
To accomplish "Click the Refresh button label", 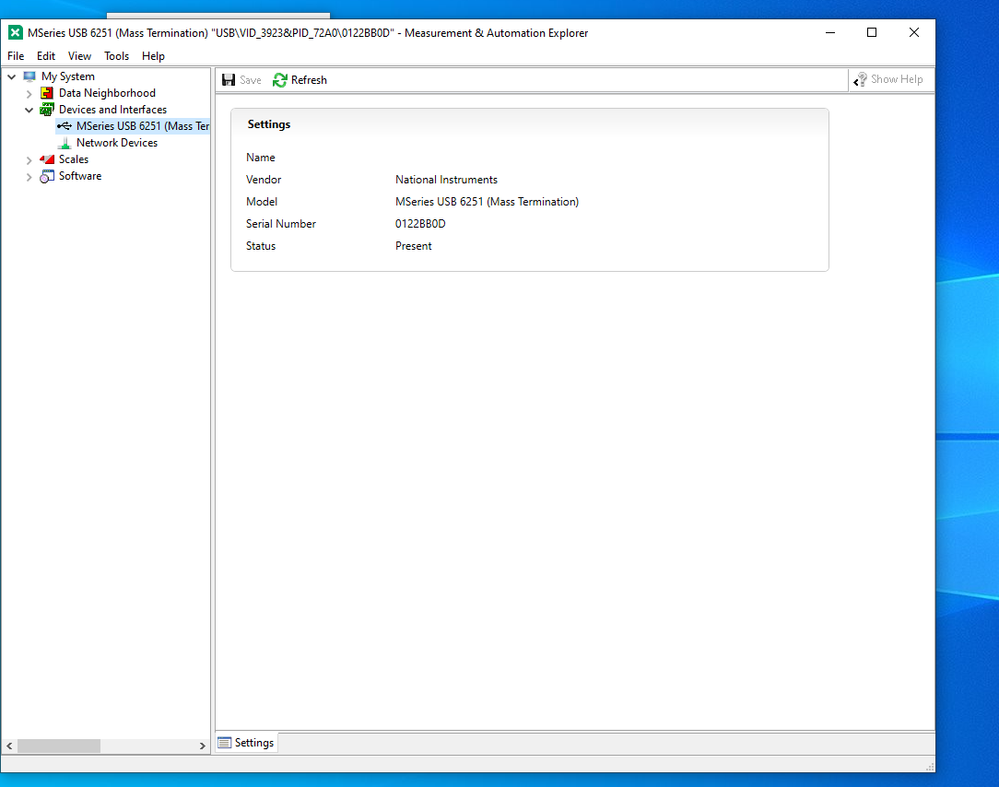I will pos(309,80).
